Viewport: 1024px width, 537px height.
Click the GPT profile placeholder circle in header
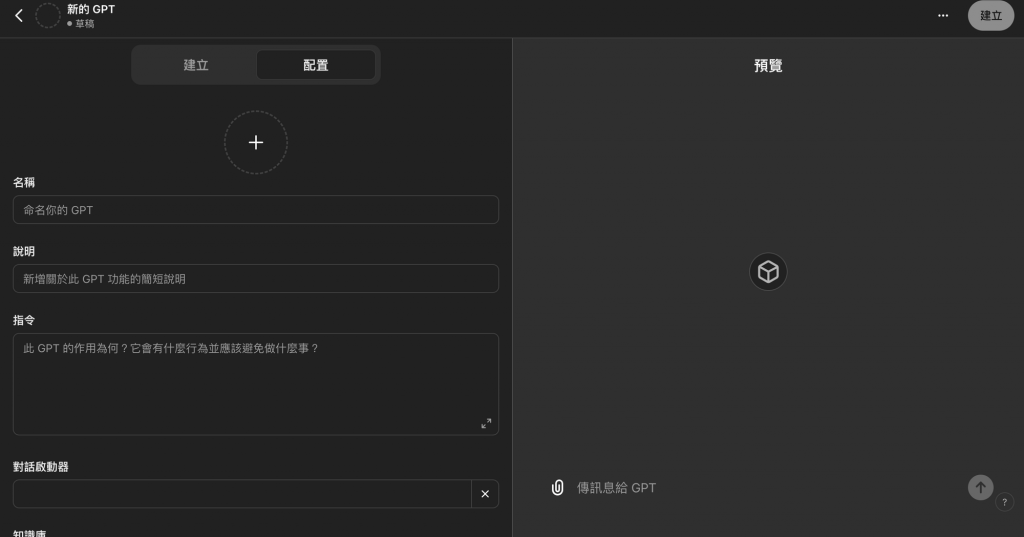coord(48,16)
